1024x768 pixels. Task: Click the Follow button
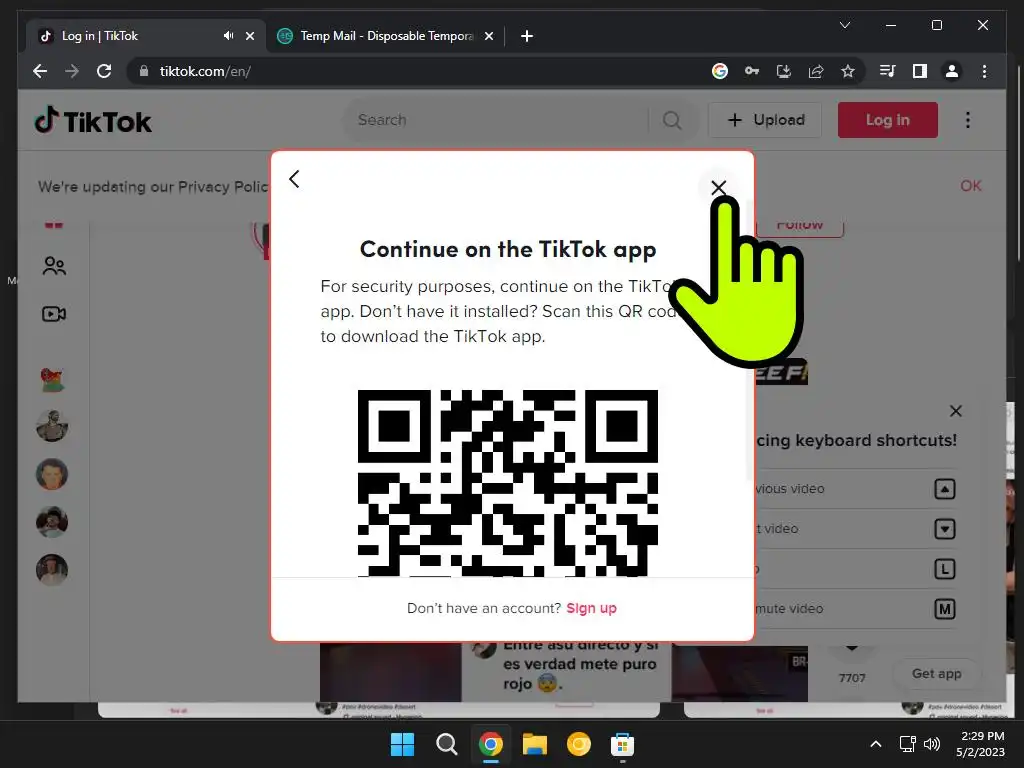pyautogui.click(x=800, y=226)
